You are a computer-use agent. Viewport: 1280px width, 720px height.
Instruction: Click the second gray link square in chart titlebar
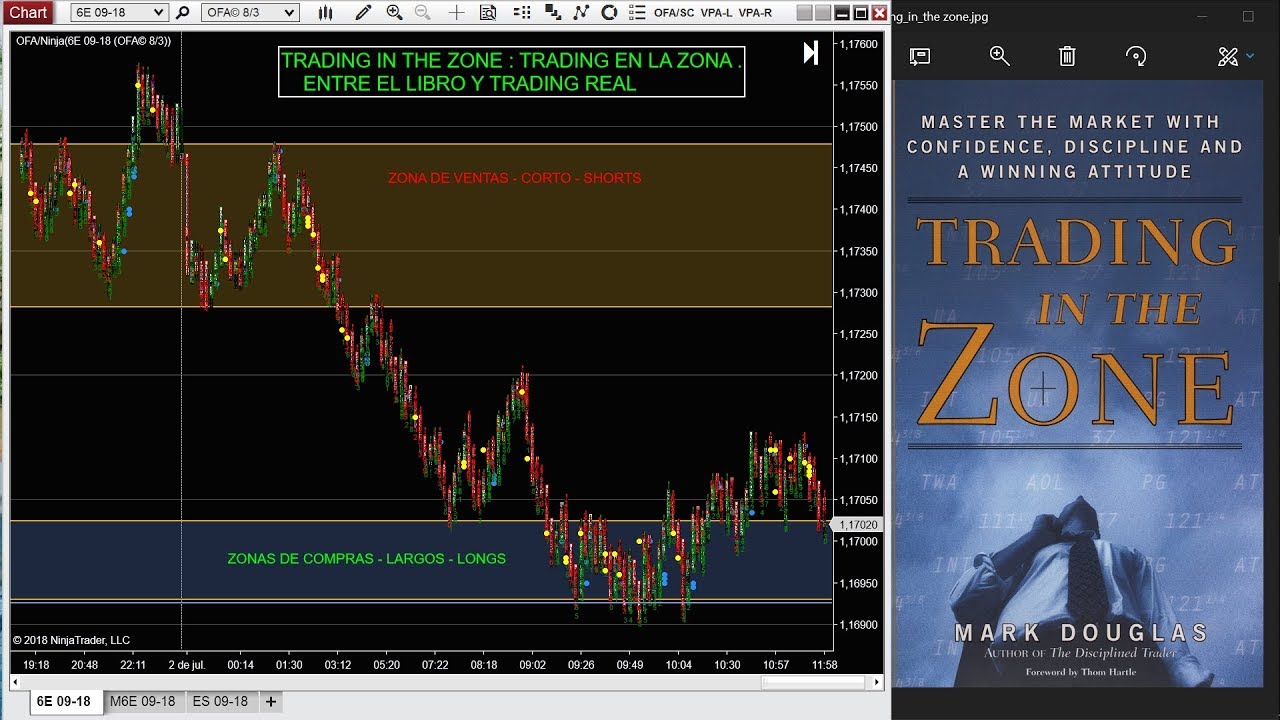point(823,13)
